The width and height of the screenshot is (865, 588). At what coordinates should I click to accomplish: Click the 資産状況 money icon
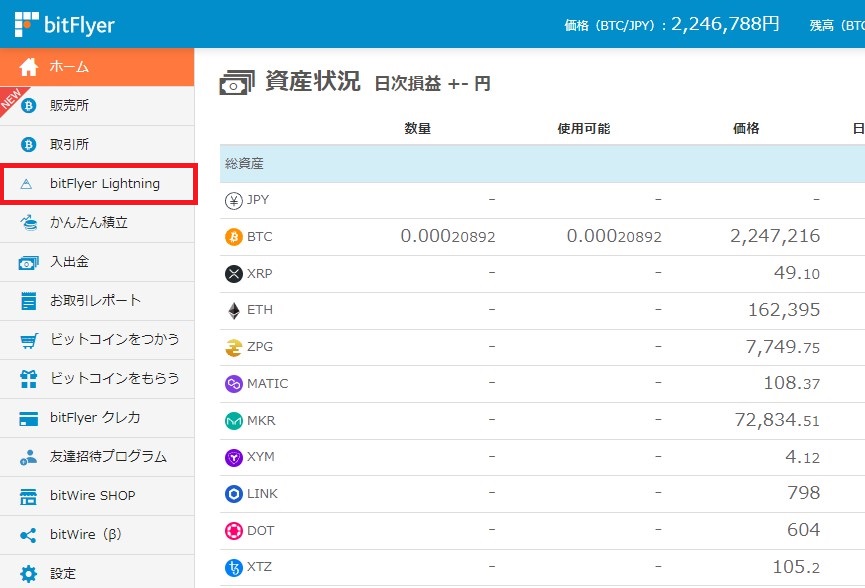point(237,83)
